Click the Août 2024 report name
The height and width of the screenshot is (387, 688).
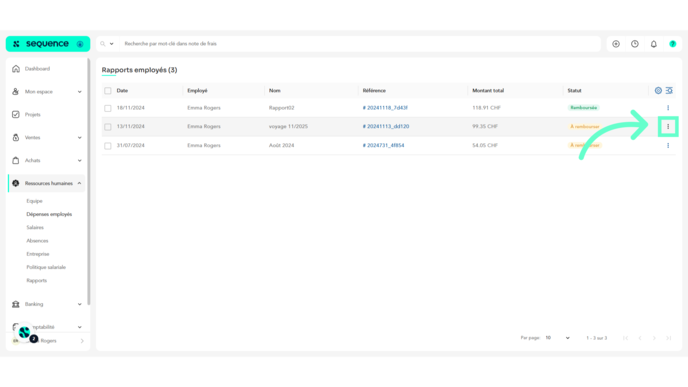pos(281,145)
